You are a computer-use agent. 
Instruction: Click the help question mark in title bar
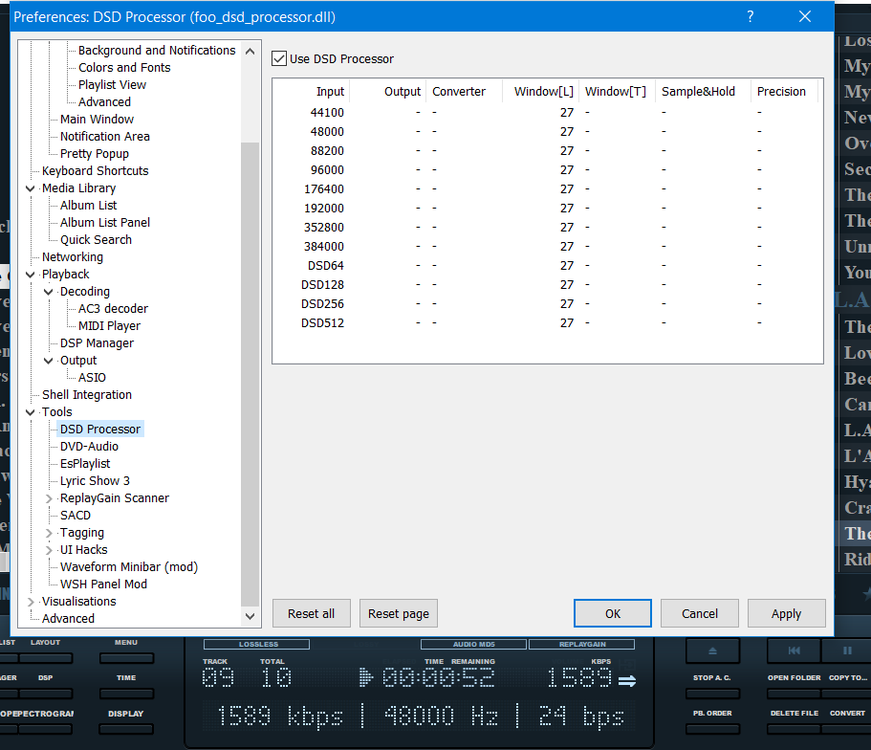(750, 16)
